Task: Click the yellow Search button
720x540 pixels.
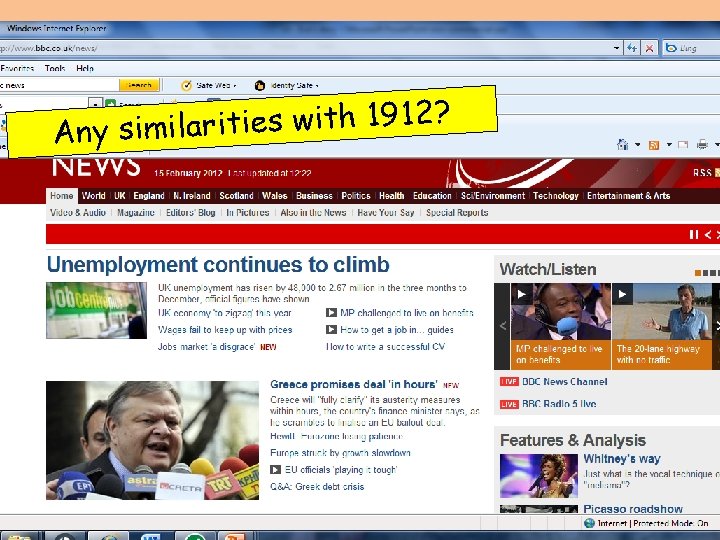Action: click(x=139, y=85)
